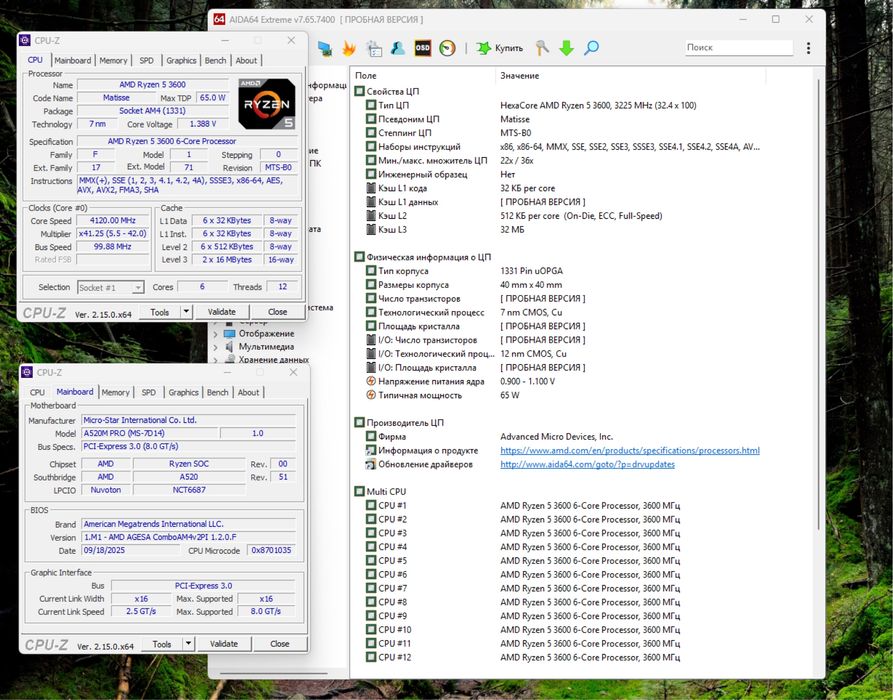893x700 pixels.
Task: Click Tools button in upper CPU-Z window
Action: pos(159,312)
